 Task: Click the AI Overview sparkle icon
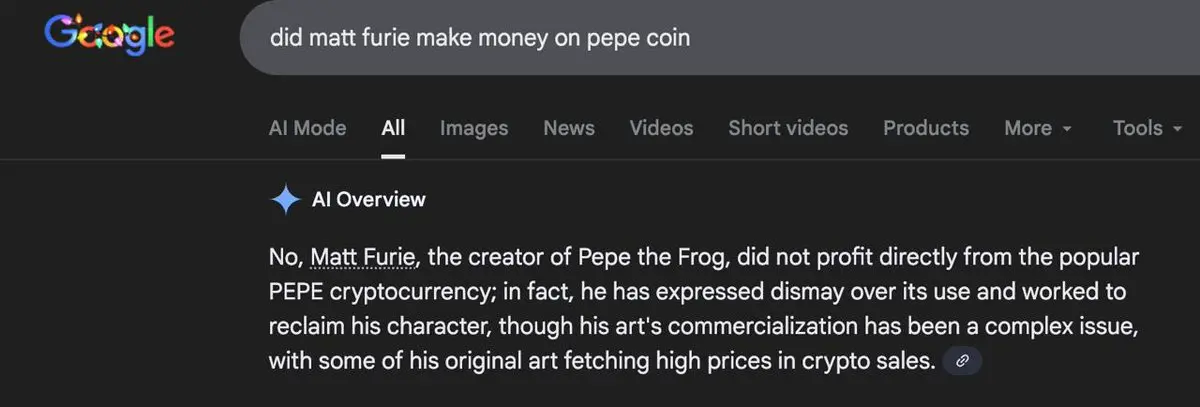click(x=286, y=200)
